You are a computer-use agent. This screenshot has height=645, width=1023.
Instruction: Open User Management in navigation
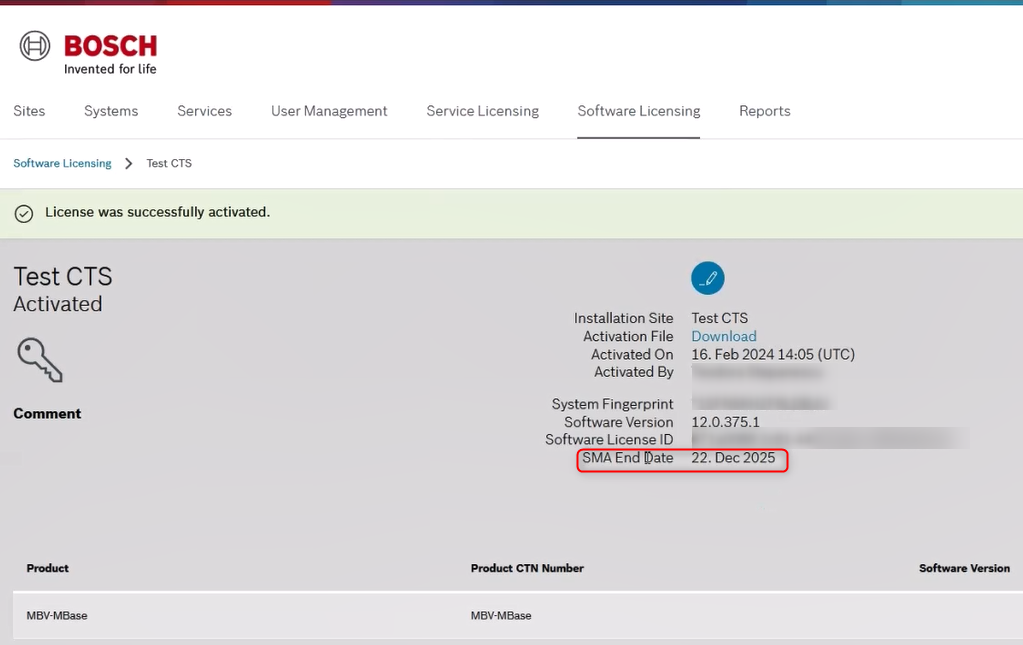pyautogui.click(x=329, y=111)
